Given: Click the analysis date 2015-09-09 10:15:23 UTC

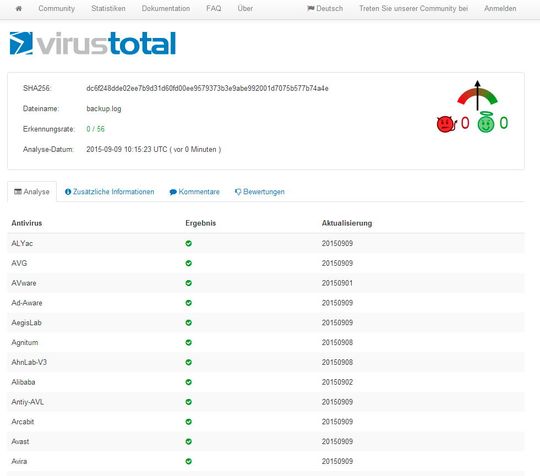Looking at the screenshot, I should (127, 149).
